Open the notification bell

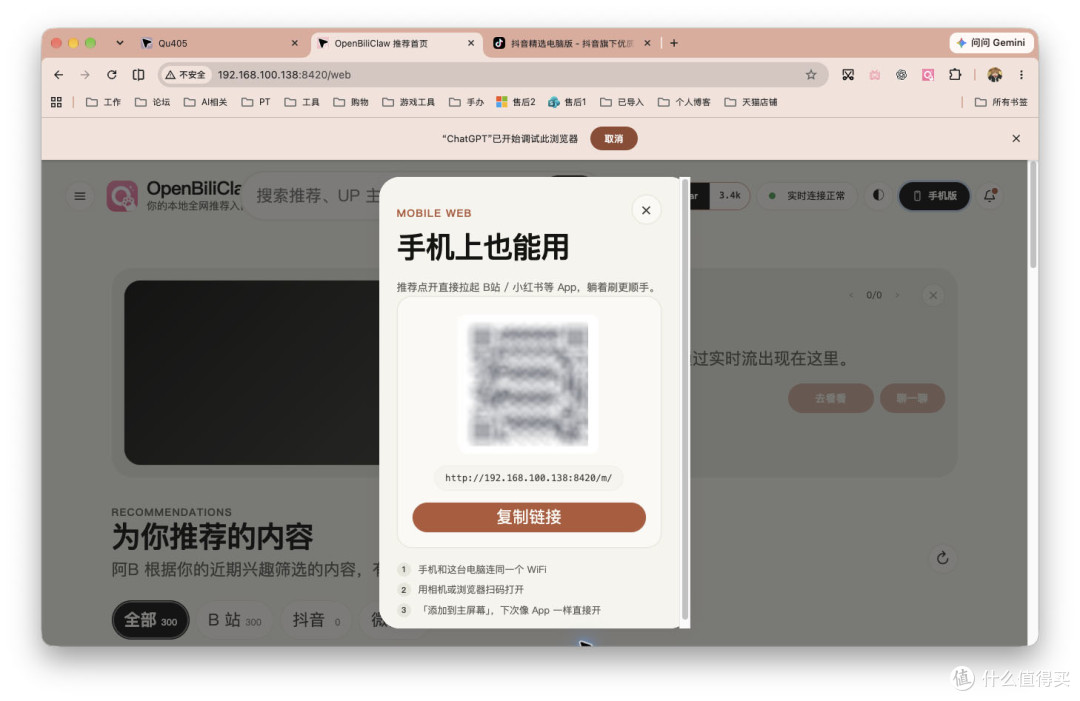pos(990,196)
